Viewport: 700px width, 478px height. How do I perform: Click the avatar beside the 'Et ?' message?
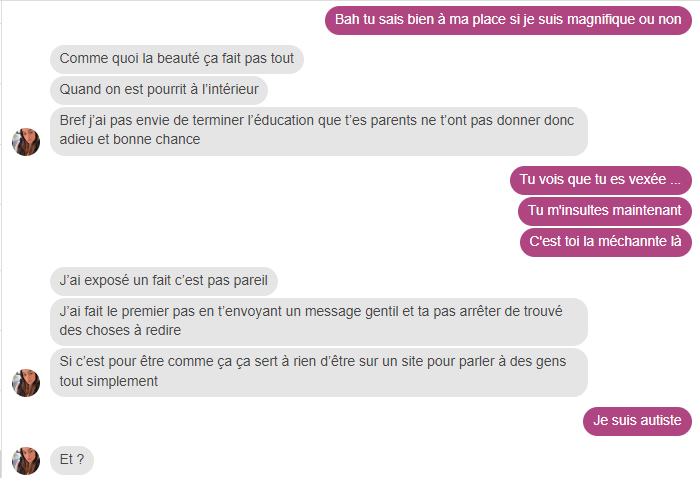[x=26, y=461]
